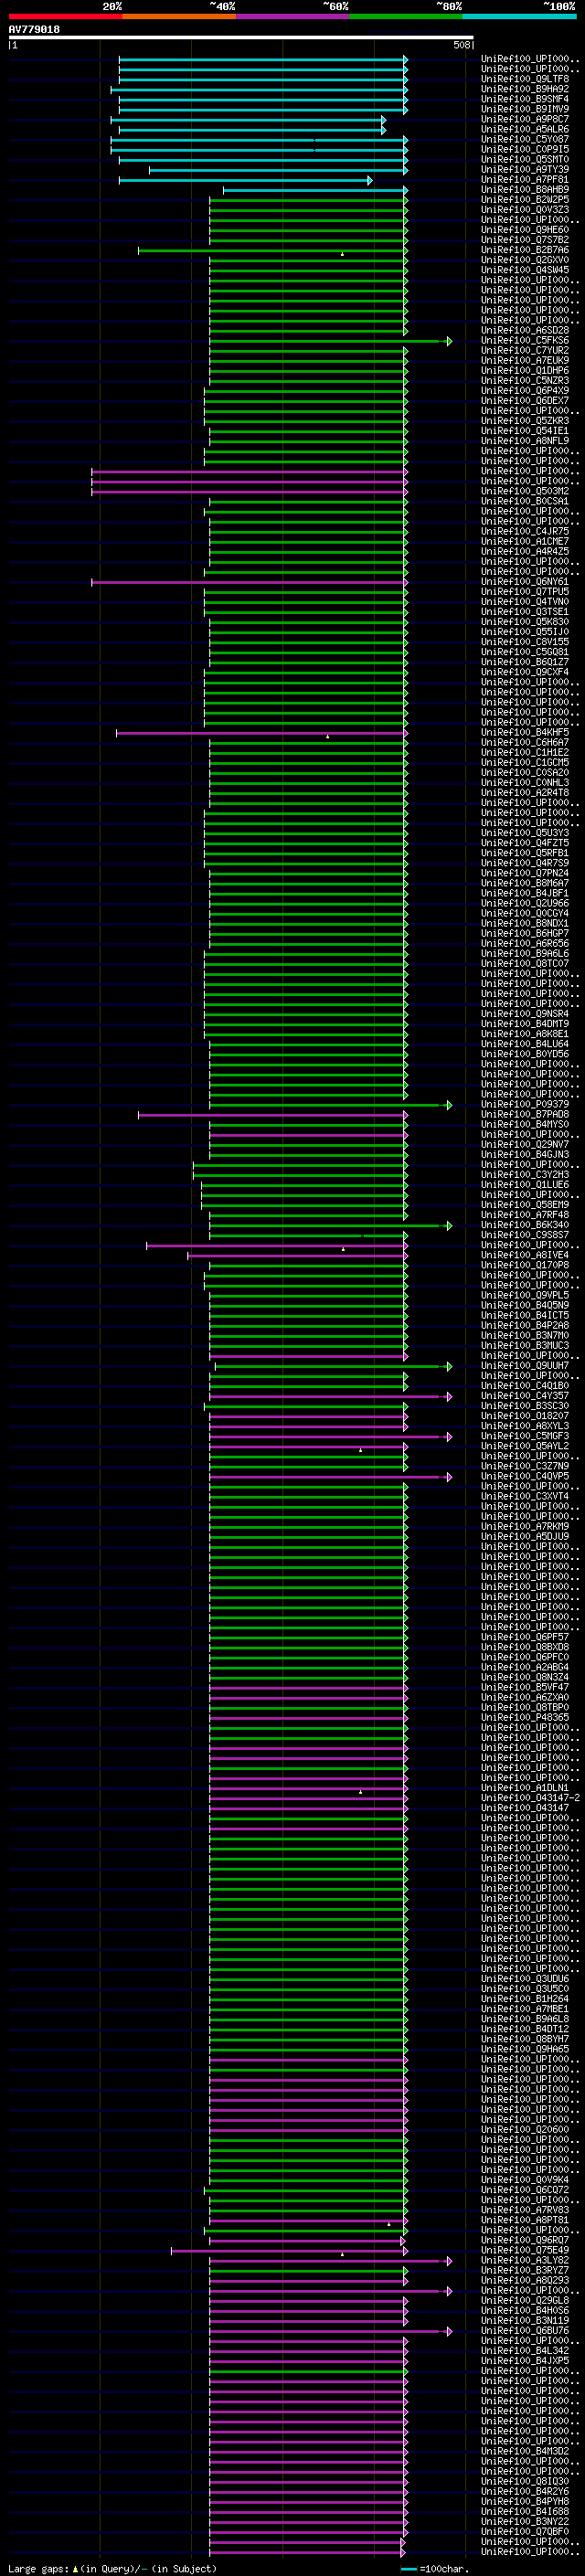Open hit UniRef100_Q1LUE6
Viewport: 585px width, 2576px height.
pyautogui.click(x=525, y=1185)
